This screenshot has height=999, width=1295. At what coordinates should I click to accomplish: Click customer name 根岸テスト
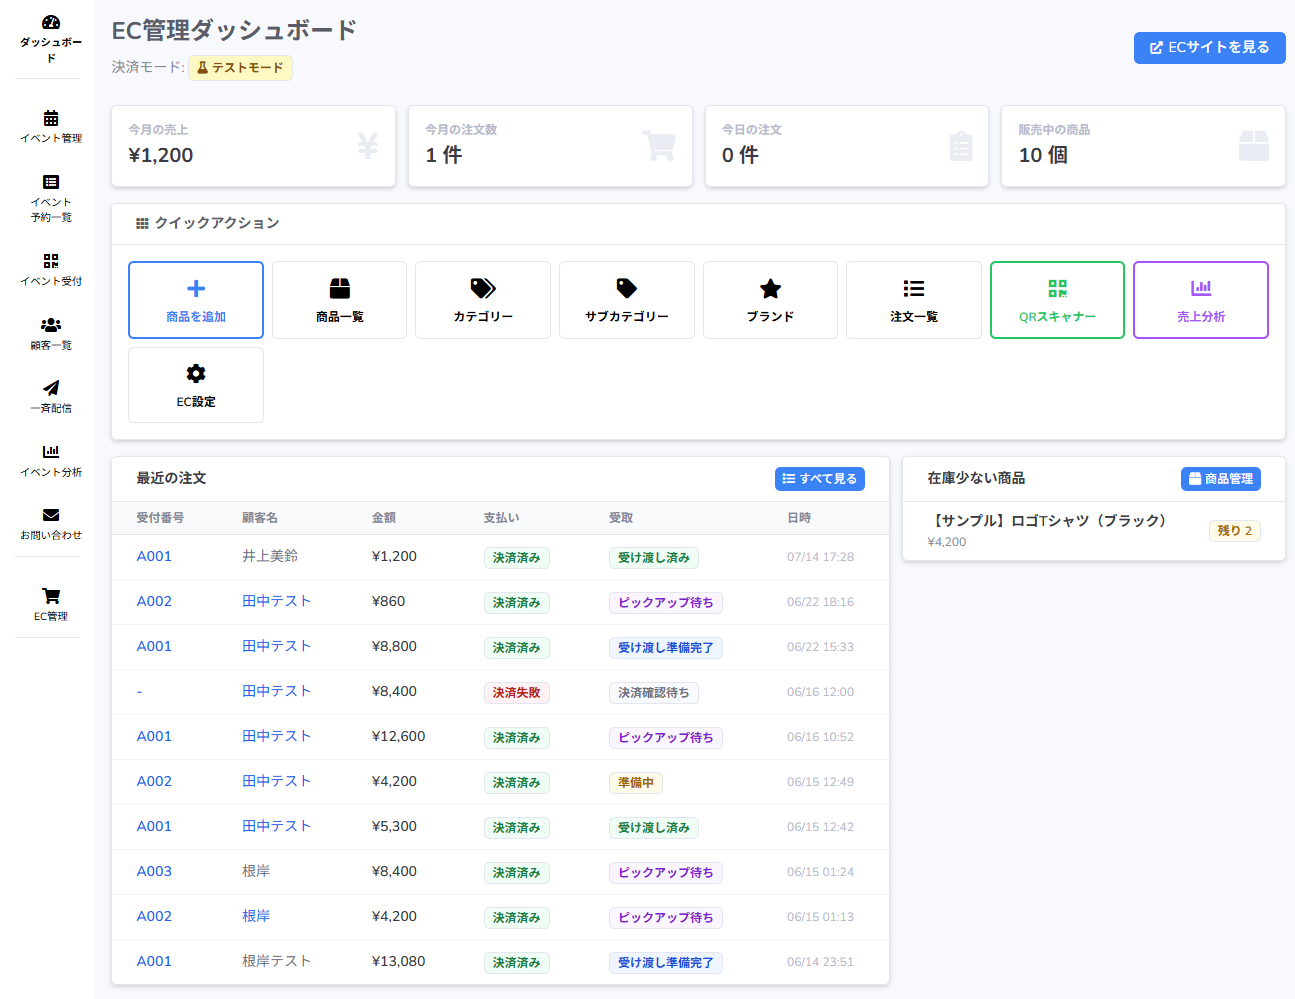(x=277, y=961)
